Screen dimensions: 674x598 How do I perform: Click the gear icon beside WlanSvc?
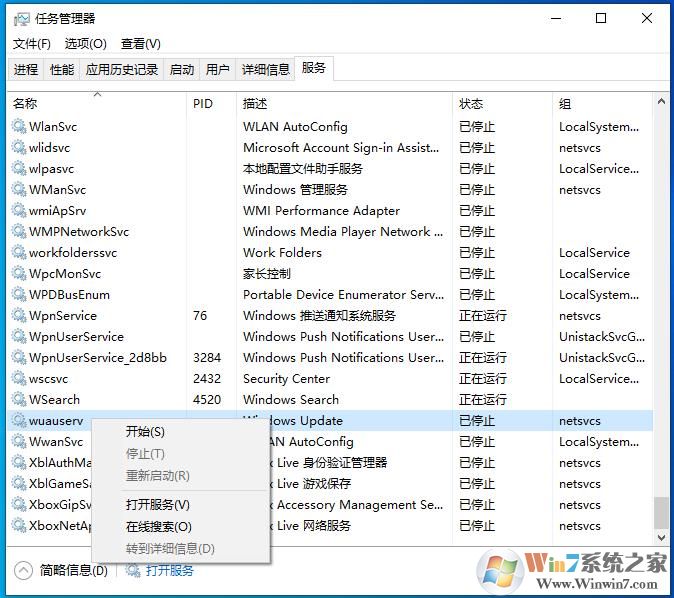(18, 127)
